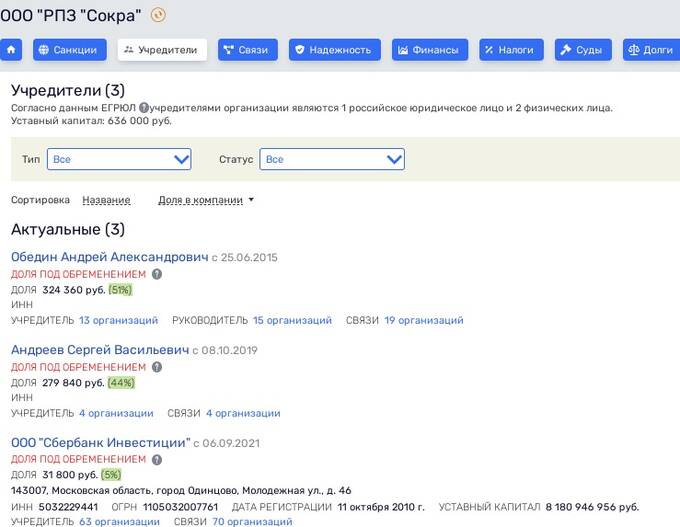The width and height of the screenshot is (680, 527).
Task: Expand the Тип dropdown
Action: [x=119, y=159]
